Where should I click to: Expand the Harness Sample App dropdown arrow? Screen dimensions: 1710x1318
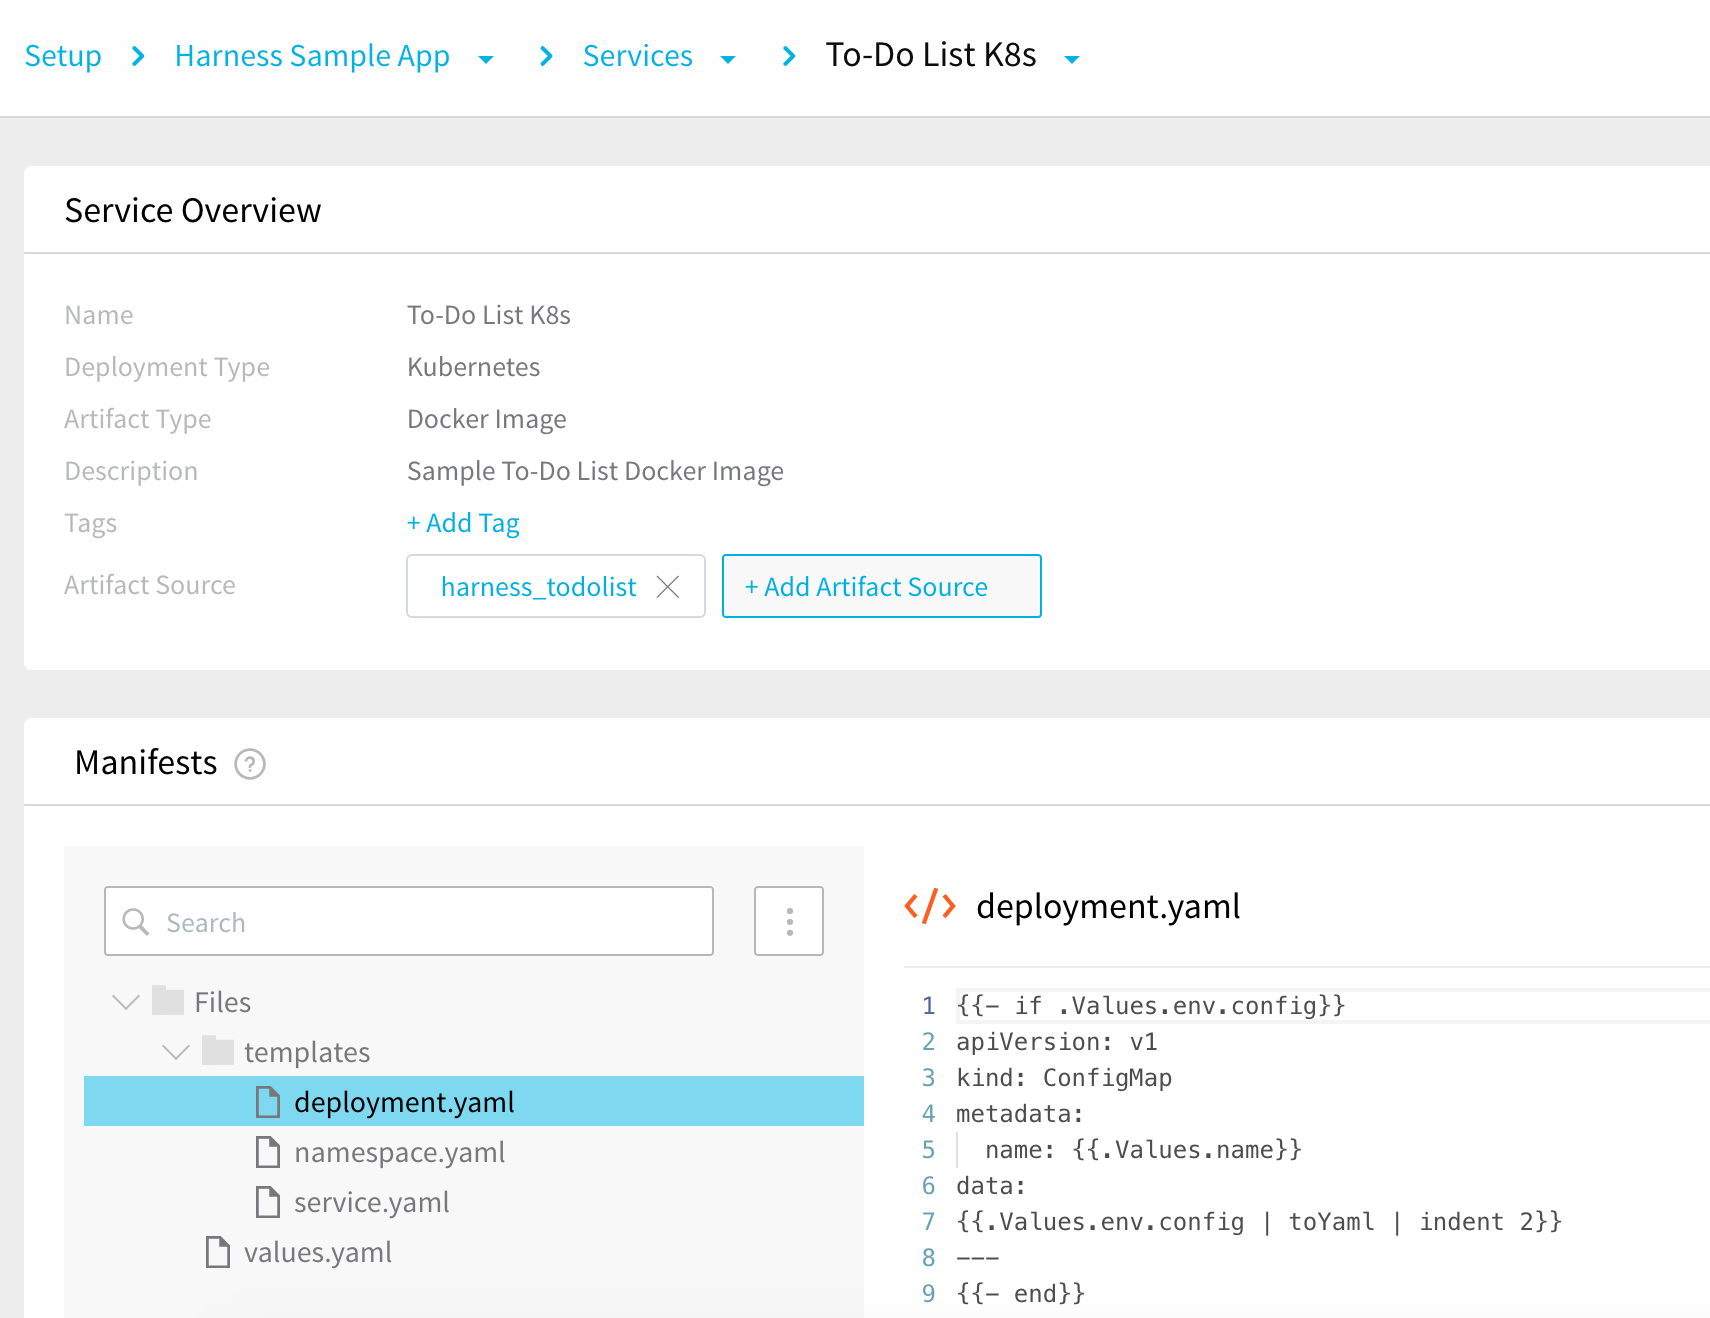click(486, 59)
